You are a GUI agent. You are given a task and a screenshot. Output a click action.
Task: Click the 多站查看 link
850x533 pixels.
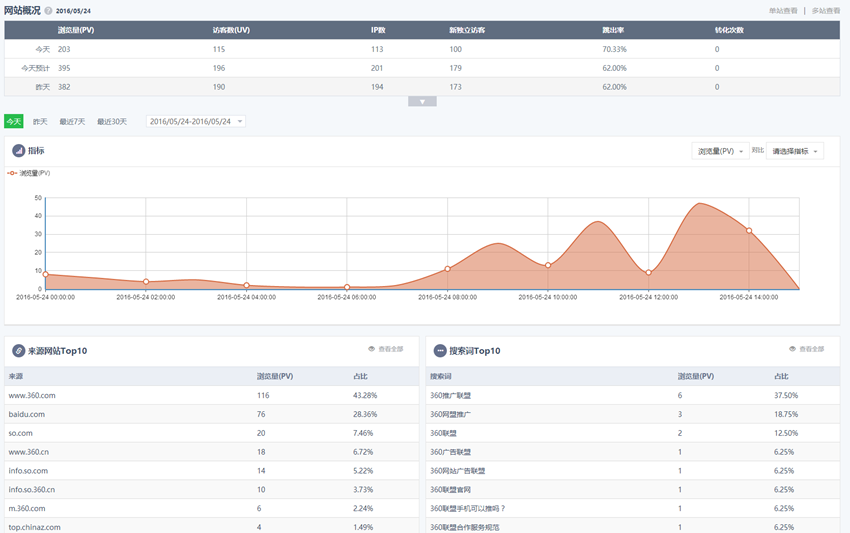pyautogui.click(x=825, y=11)
